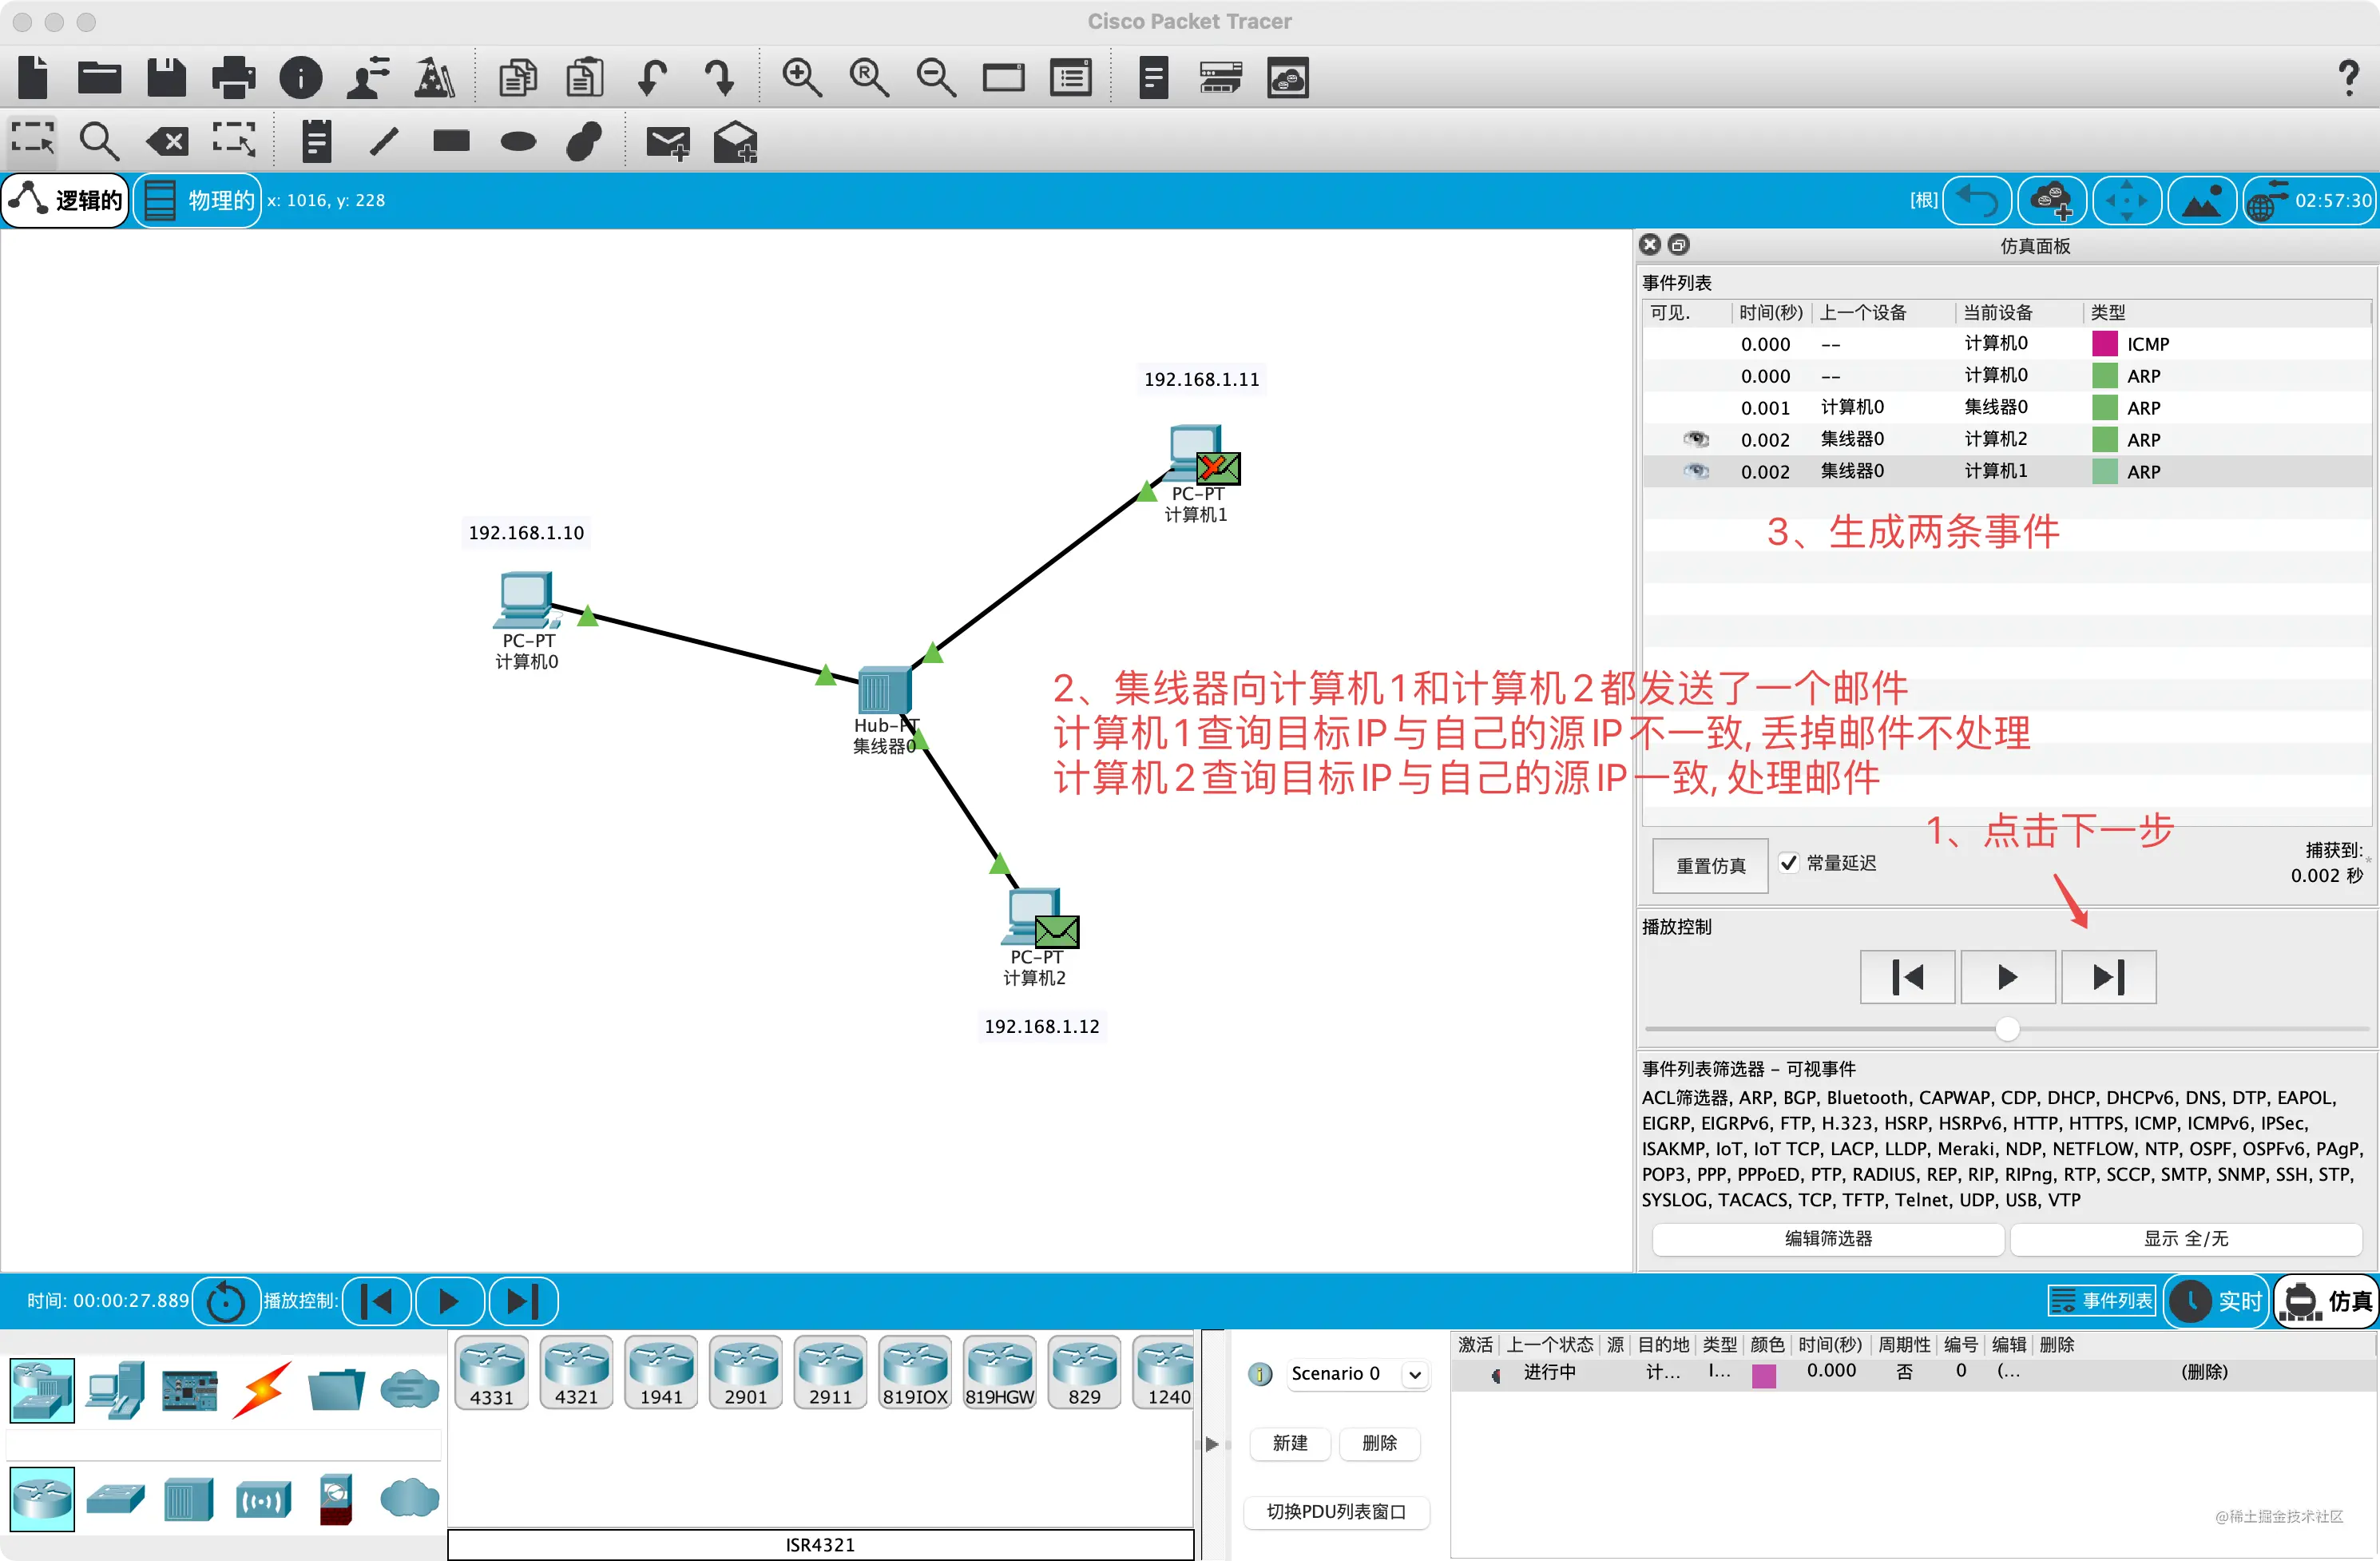Close the 仿真面板 simulation panel
Screen dimensions: 2380x1561
click(1650, 245)
